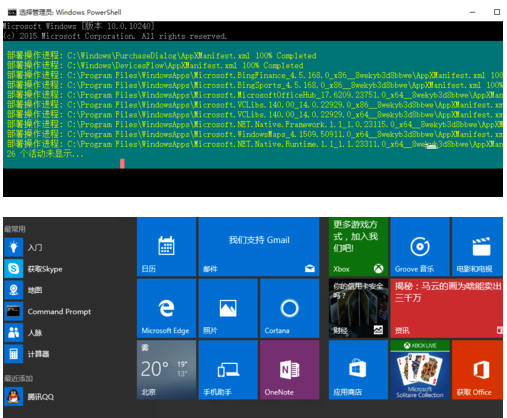Open the 人脉 people icon
The image size is (507, 418).
pyautogui.click(x=14, y=332)
